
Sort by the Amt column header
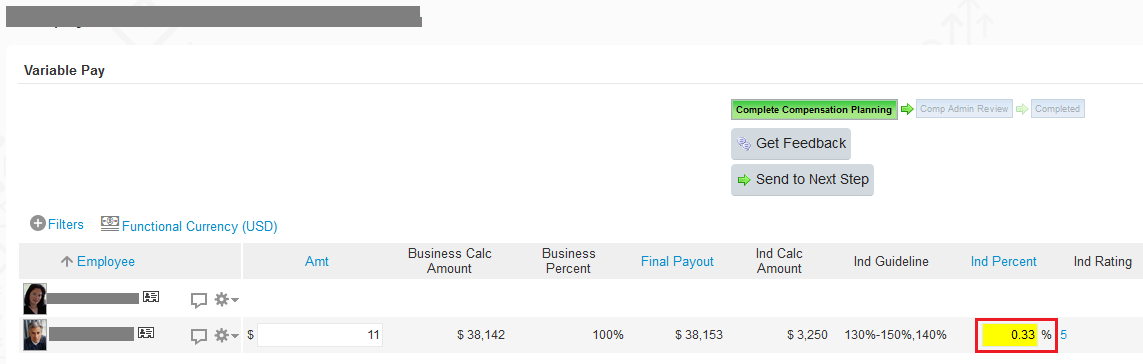pos(316,262)
